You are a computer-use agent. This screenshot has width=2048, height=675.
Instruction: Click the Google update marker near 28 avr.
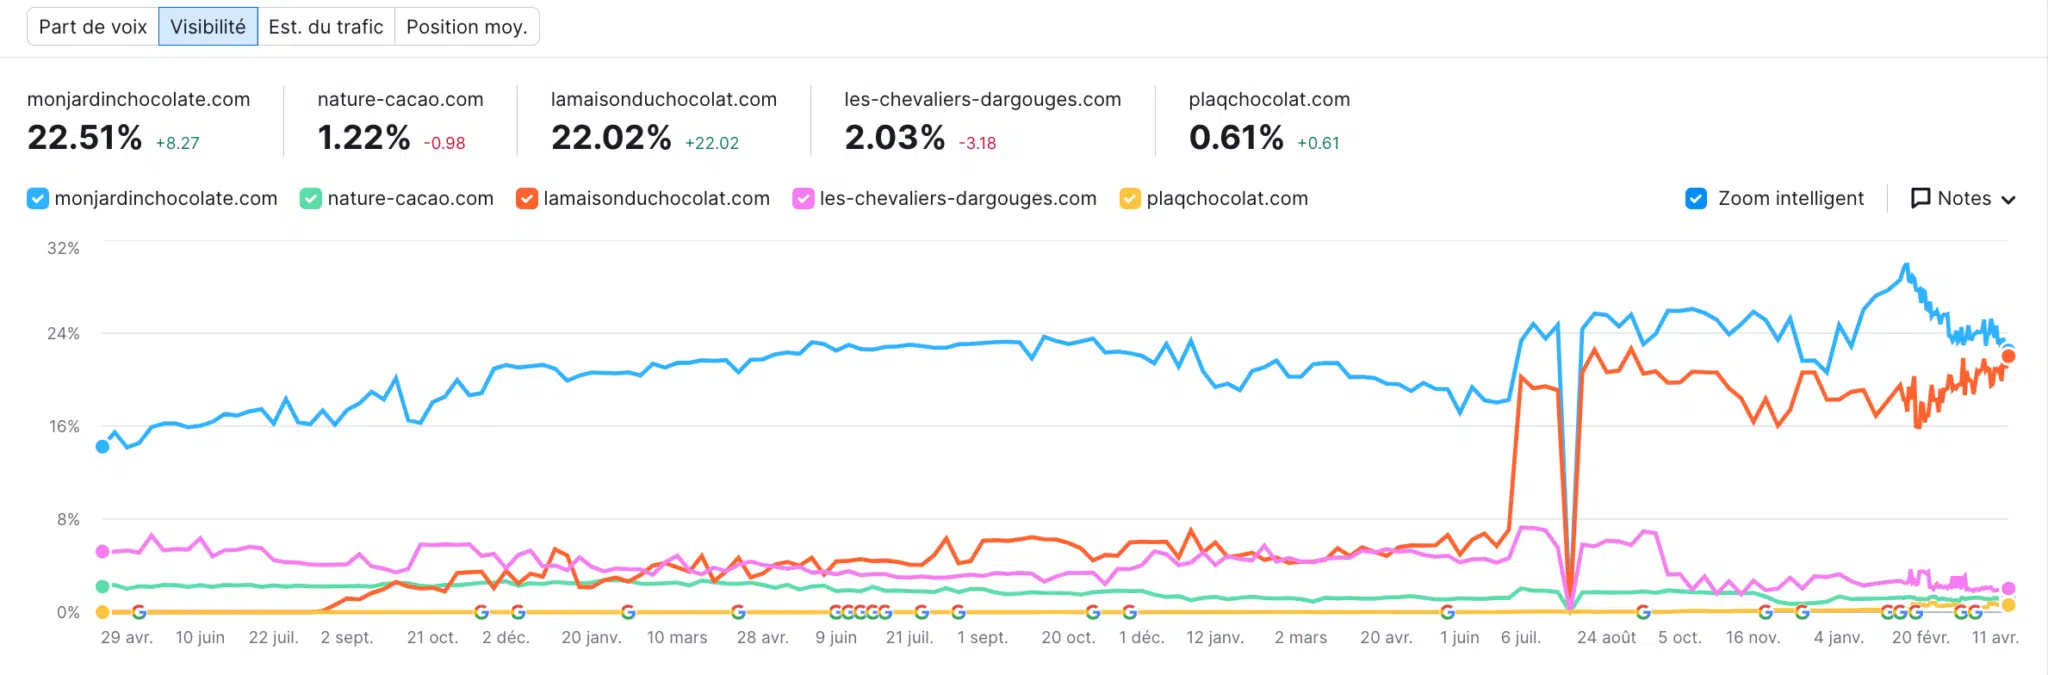pos(738,612)
